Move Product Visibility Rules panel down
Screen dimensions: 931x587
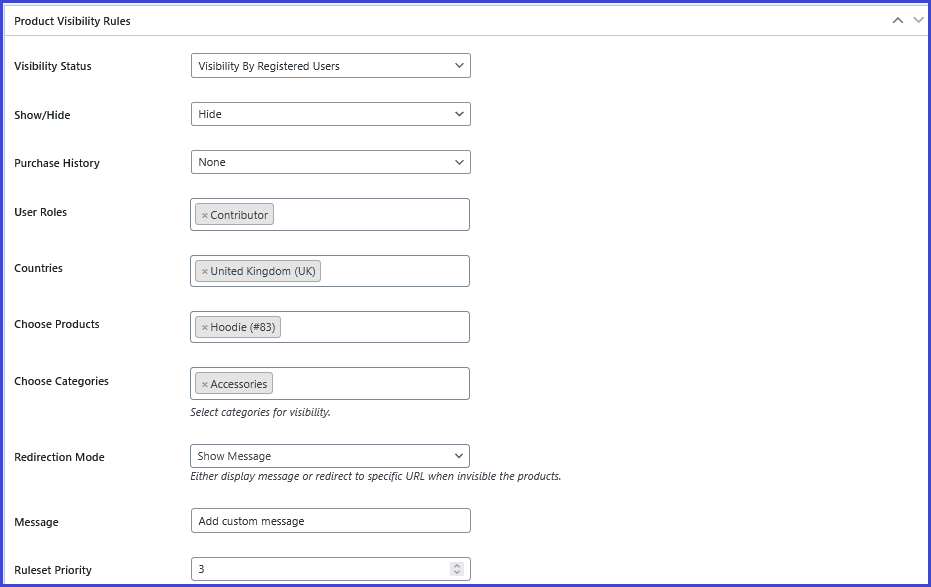(x=919, y=21)
